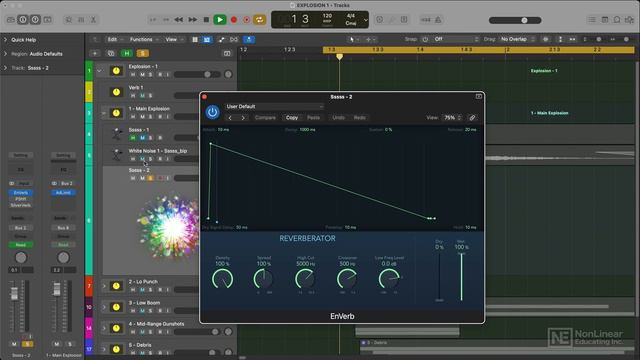Adjust the master volume slider
Viewport: 640px width, 360px height.
tap(515, 20)
